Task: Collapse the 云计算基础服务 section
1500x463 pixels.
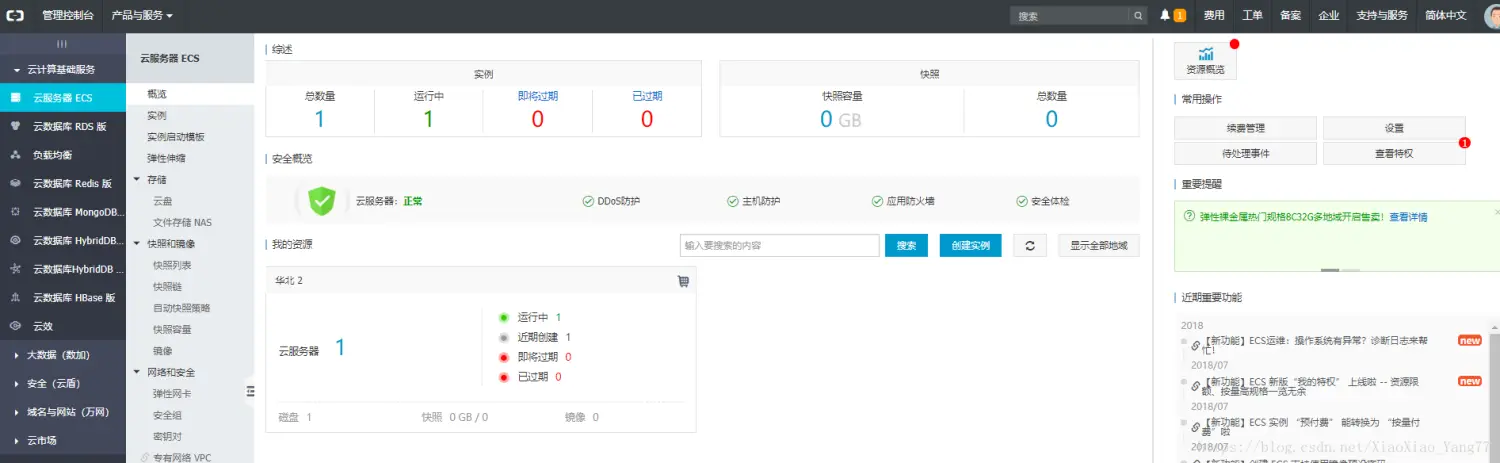Action: [x=62, y=70]
